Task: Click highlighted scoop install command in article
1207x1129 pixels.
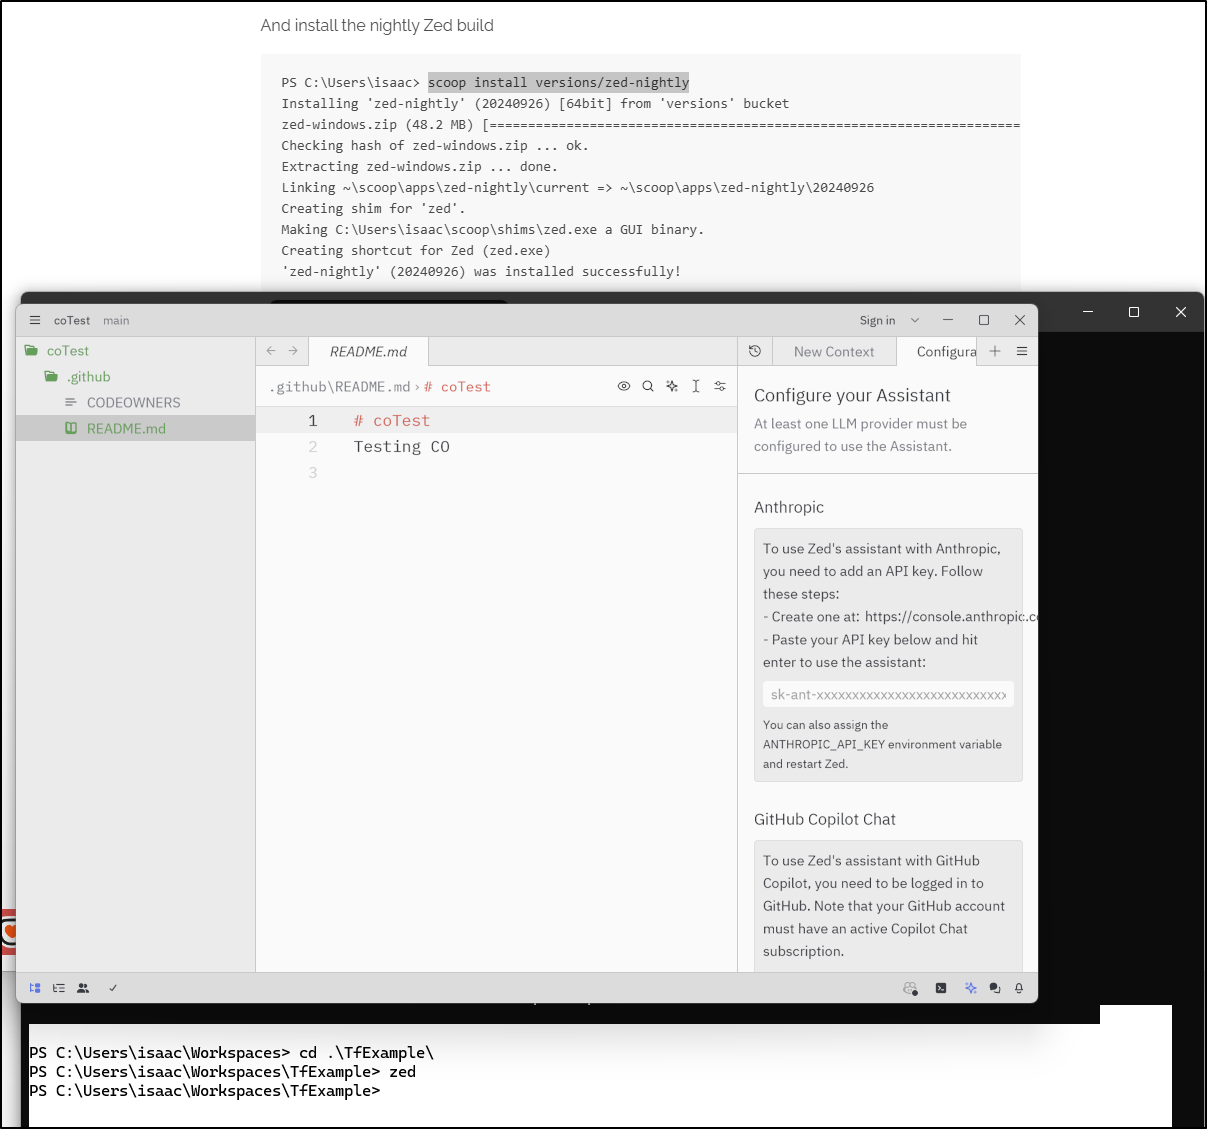Action: click(x=558, y=82)
